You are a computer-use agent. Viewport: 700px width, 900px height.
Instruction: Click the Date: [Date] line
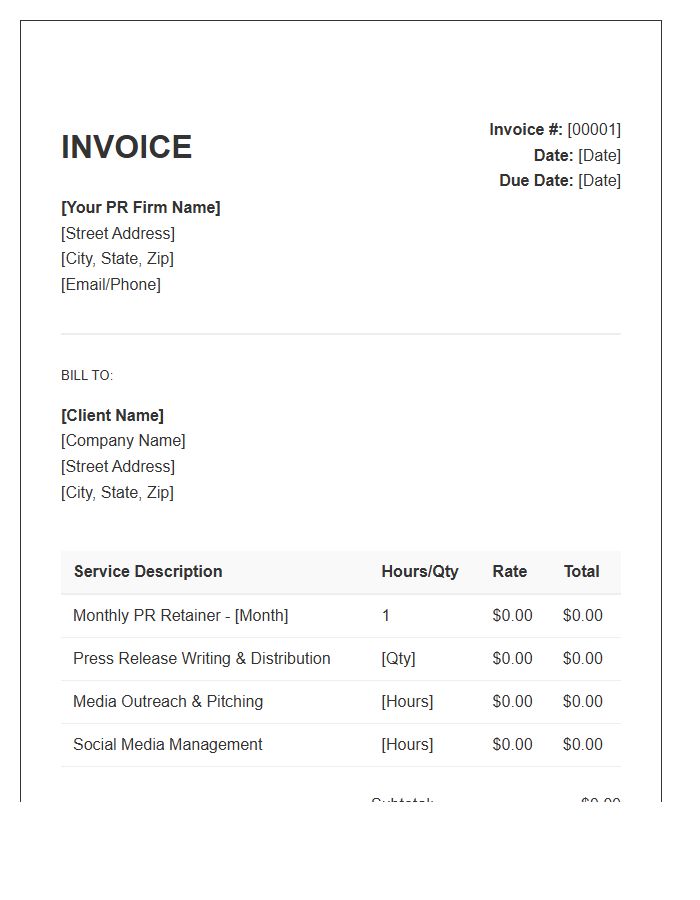577,156
